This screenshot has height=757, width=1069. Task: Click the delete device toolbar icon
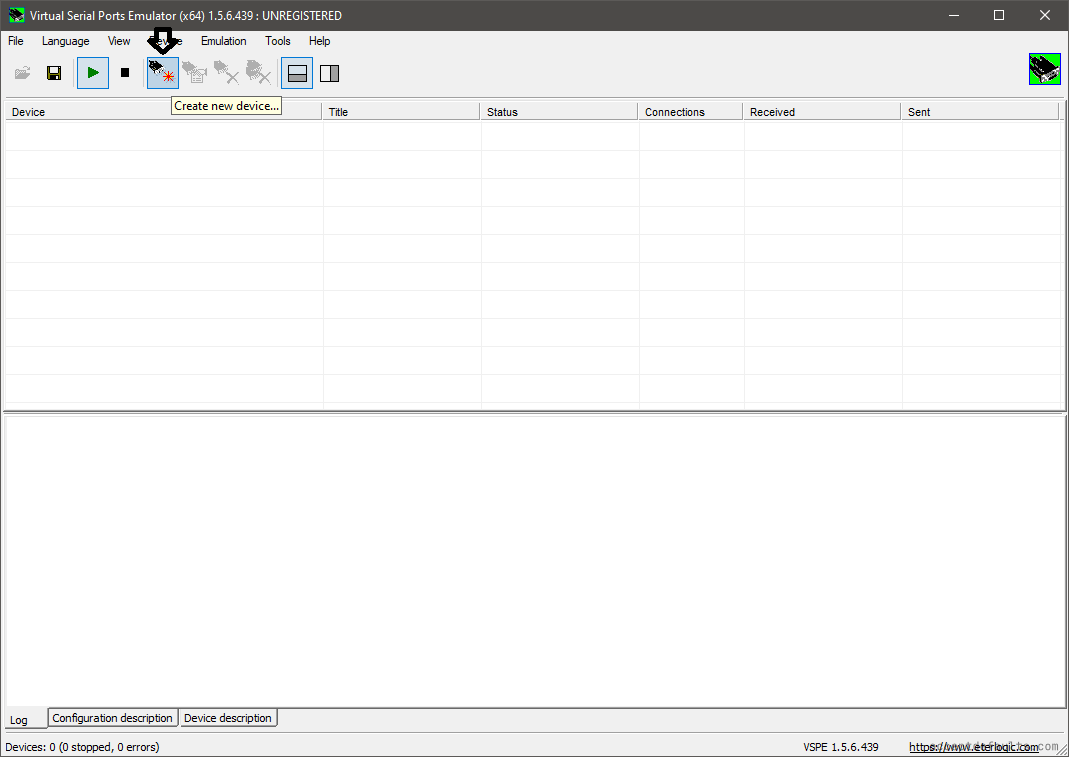tap(226, 73)
